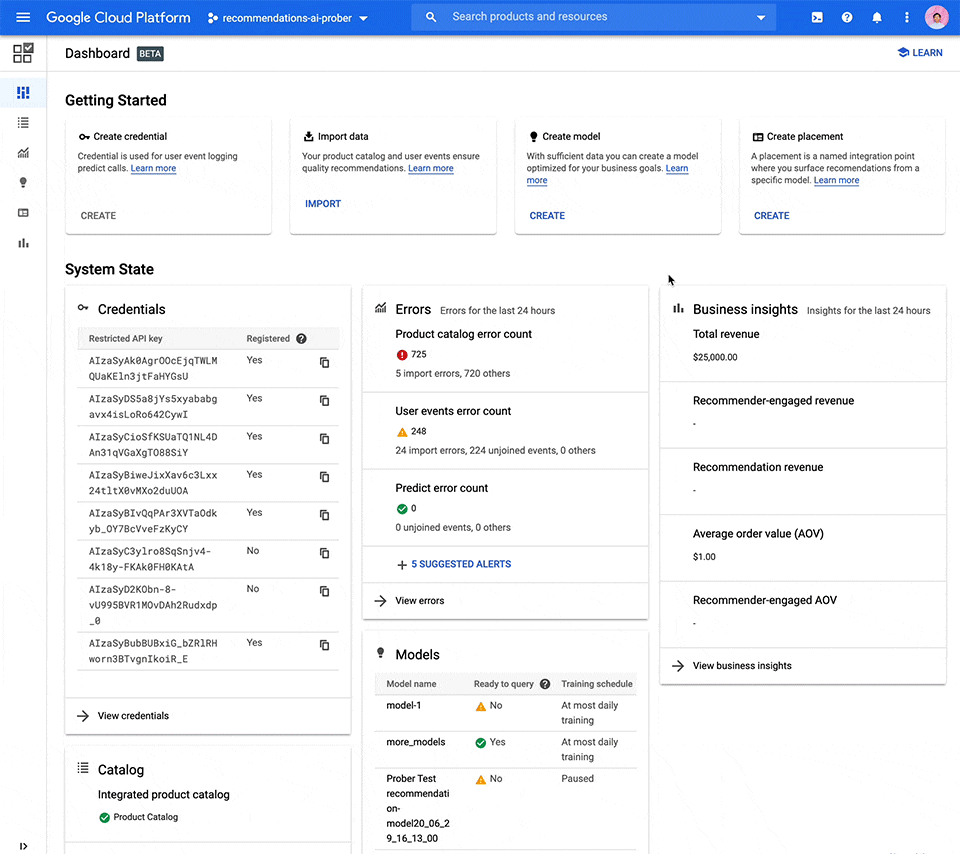This screenshot has width=960, height=854.
Task: Click the user account avatar
Action: tap(936, 18)
